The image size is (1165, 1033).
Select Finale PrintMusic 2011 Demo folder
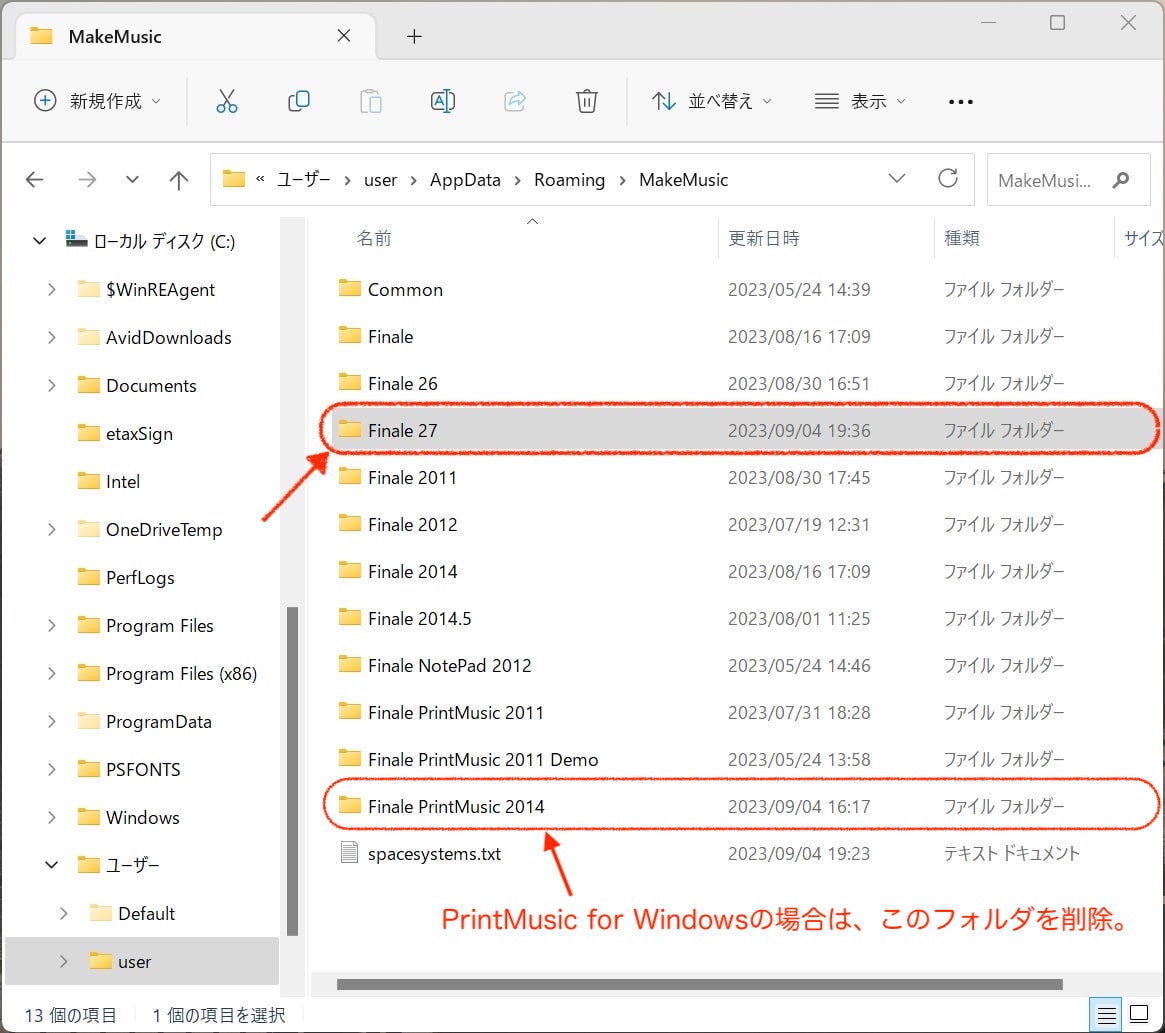483,760
